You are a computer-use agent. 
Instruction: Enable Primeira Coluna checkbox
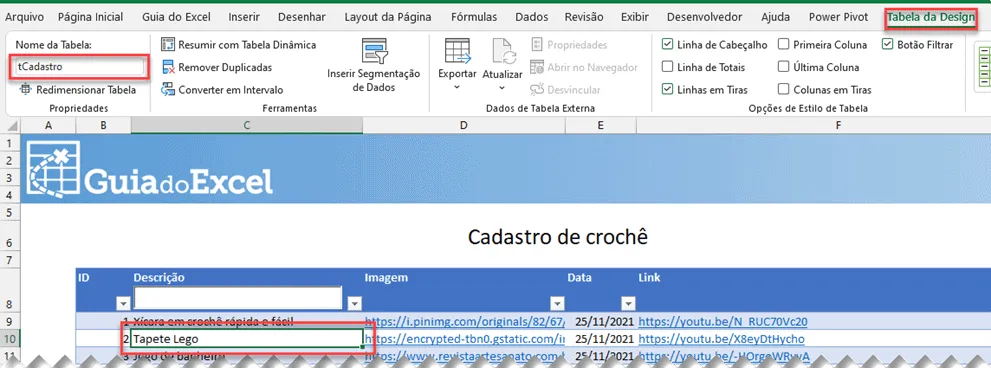(783, 44)
